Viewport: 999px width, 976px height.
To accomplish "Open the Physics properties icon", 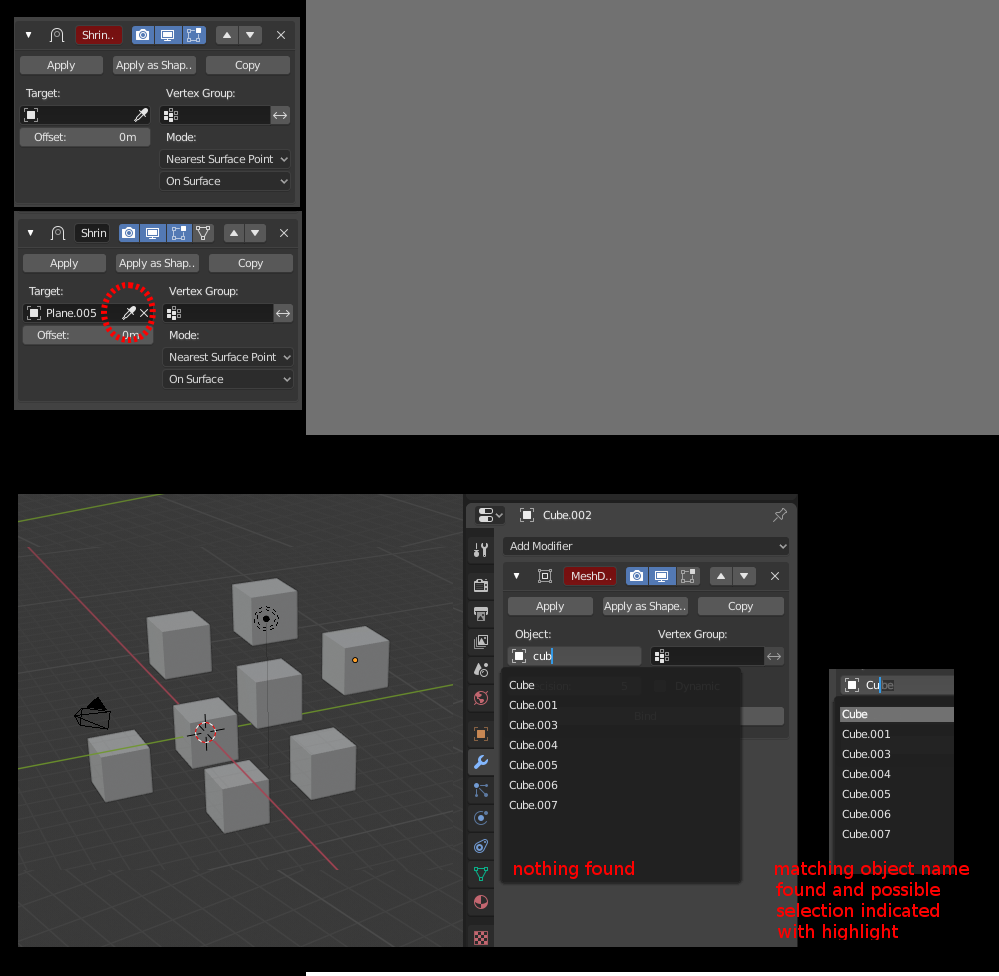I will pyautogui.click(x=481, y=818).
